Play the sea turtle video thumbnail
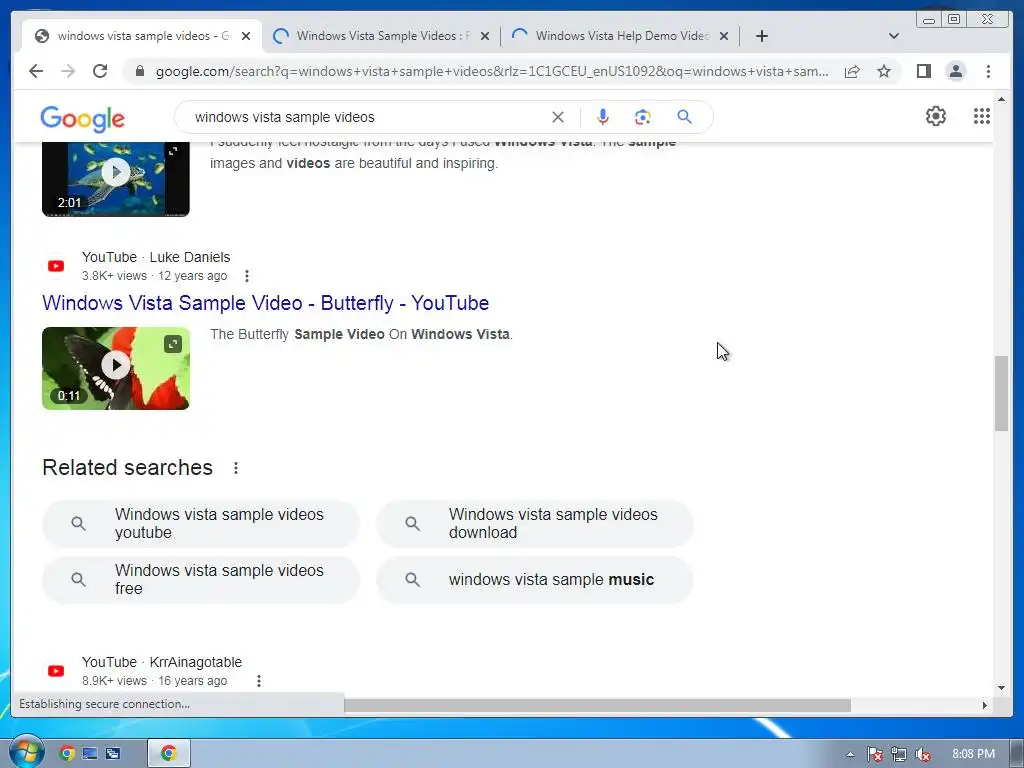1024x768 pixels. click(116, 172)
